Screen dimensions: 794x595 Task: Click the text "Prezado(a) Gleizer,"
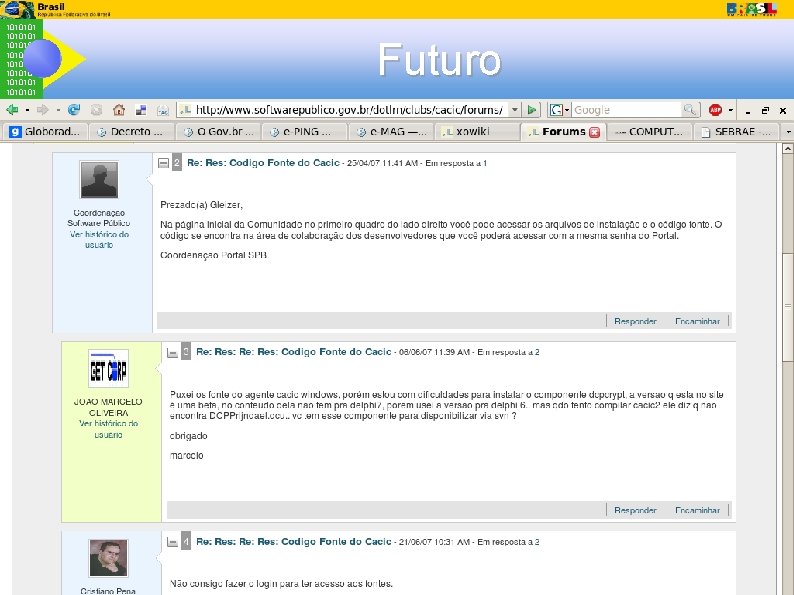pyautogui.click(x=202, y=205)
